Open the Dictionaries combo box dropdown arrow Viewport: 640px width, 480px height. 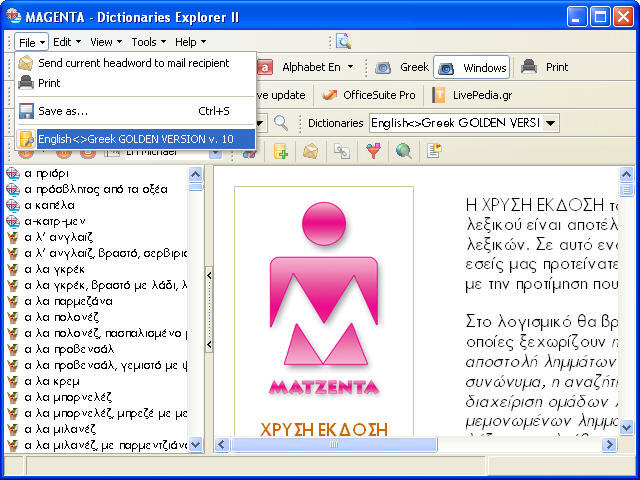pyautogui.click(x=551, y=123)
